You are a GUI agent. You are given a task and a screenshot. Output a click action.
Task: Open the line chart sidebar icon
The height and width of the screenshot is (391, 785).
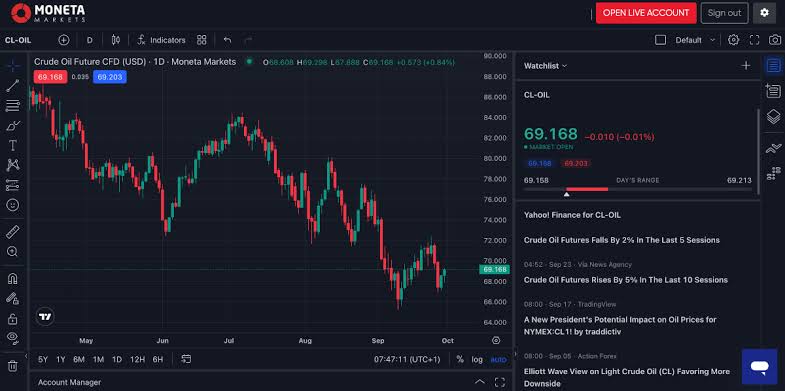pos(773,148)
